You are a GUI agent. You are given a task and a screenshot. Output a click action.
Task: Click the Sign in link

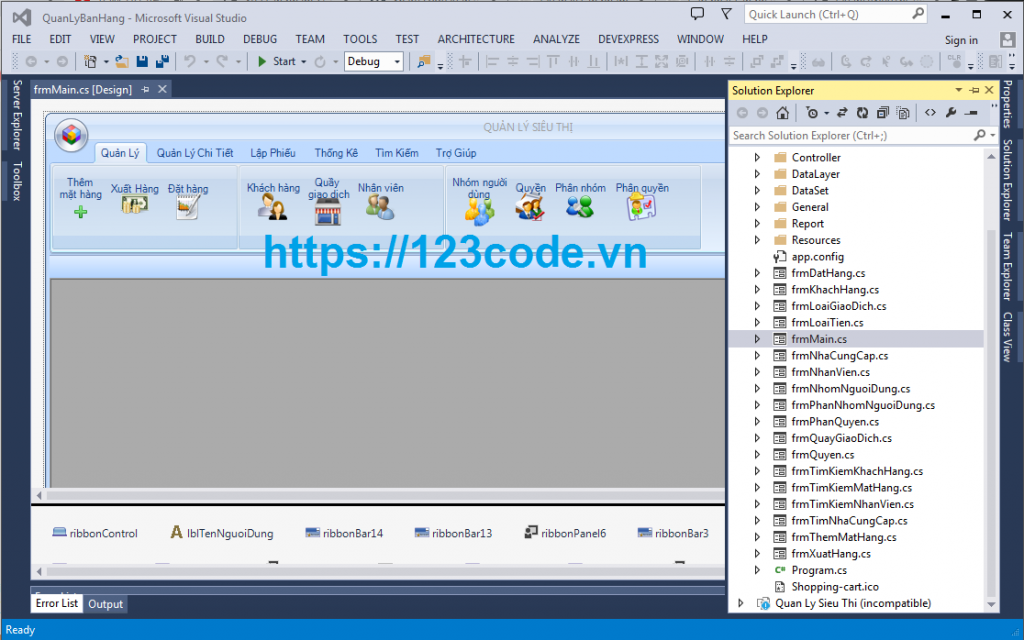[960, 39]
